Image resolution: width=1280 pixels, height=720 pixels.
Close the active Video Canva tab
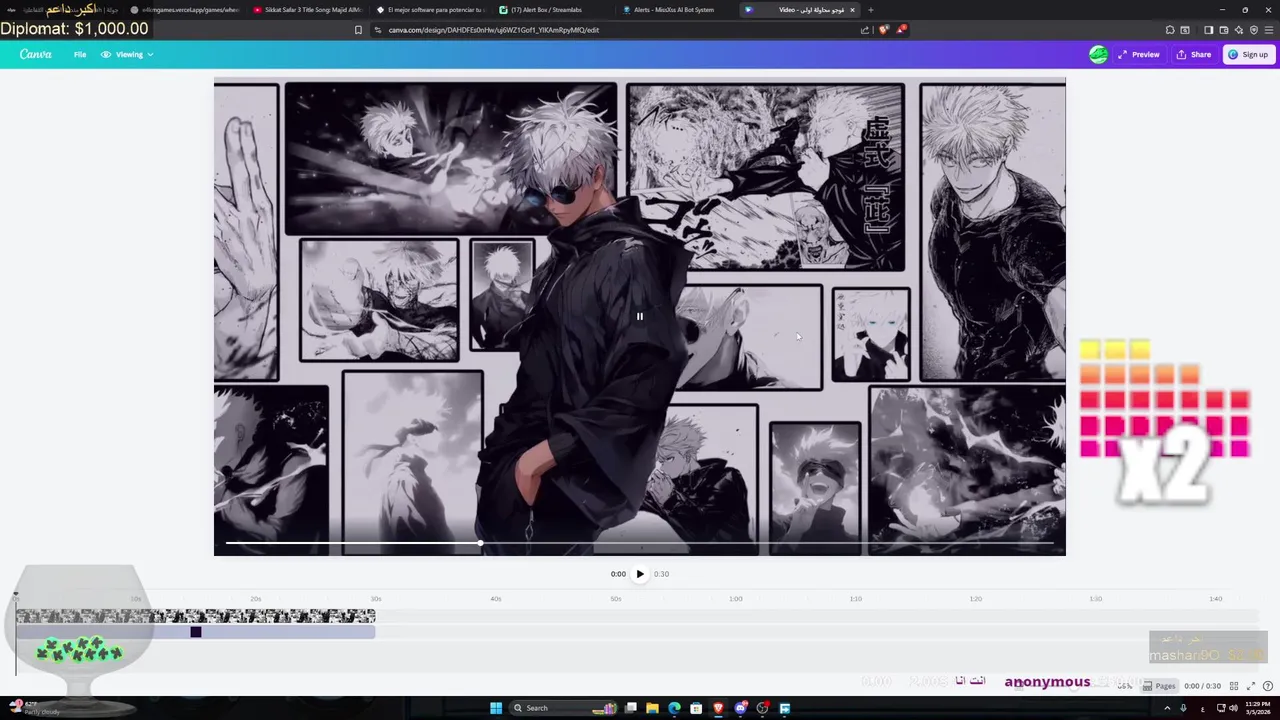[852, 10]
